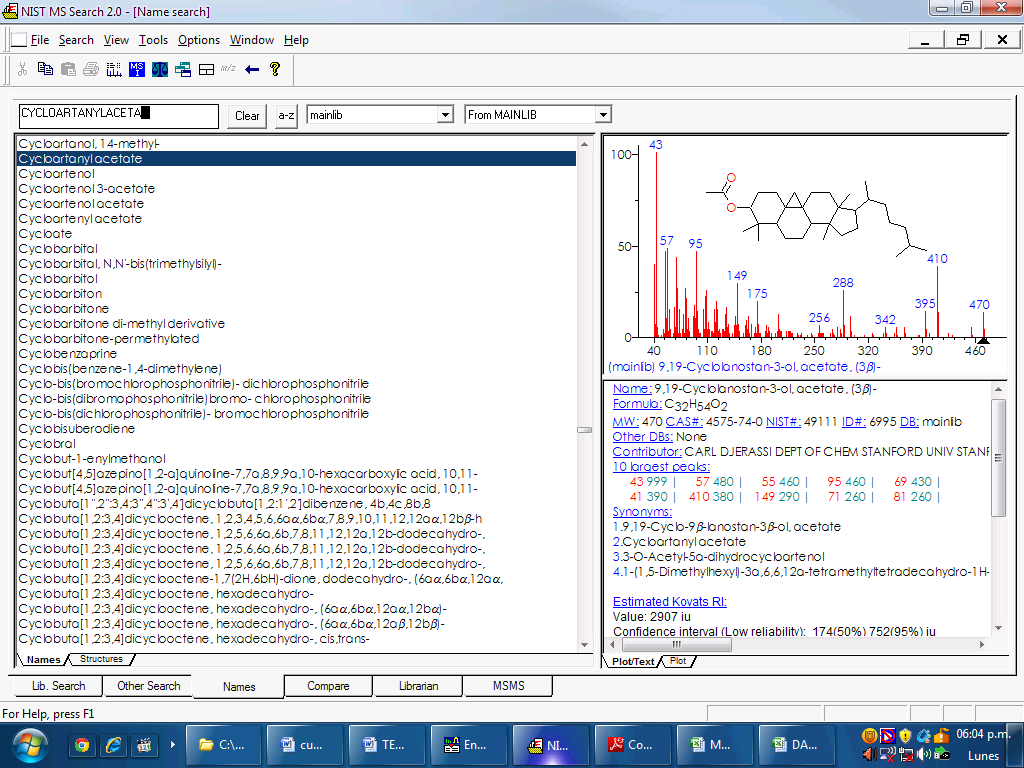Switch to the PDF 'Co...' taskbar window

tap(631, 745)
